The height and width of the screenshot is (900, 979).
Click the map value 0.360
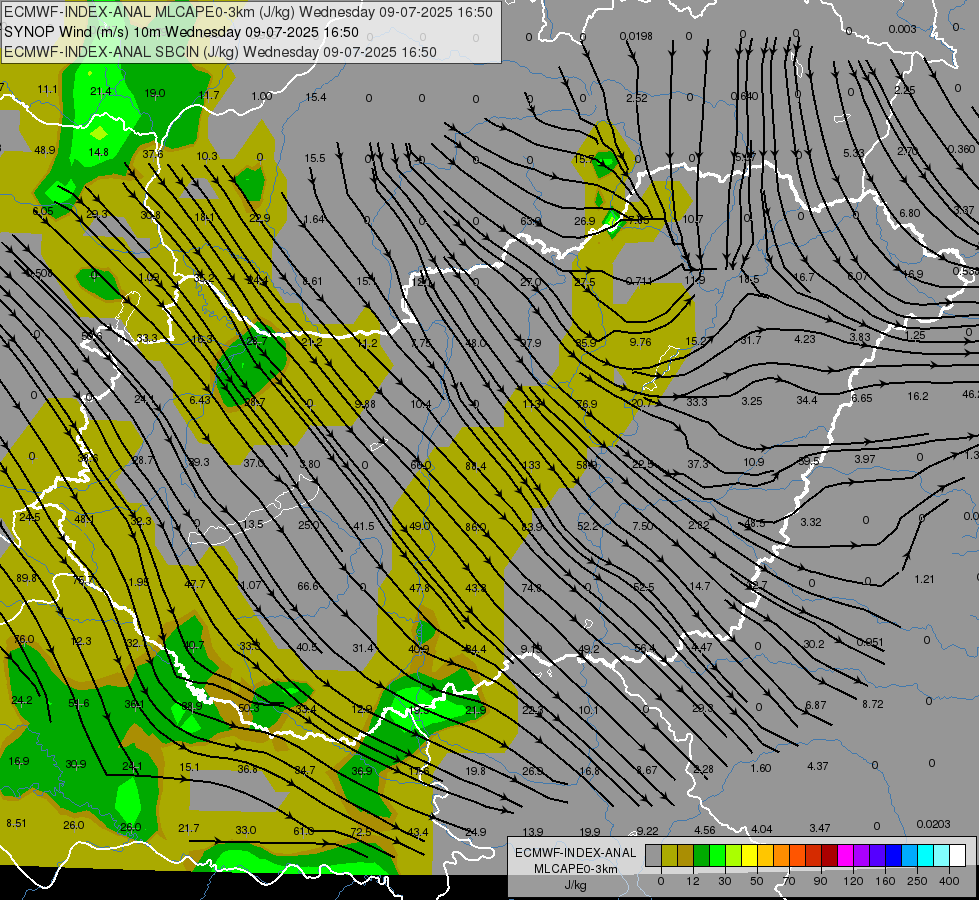coord(961,149)
